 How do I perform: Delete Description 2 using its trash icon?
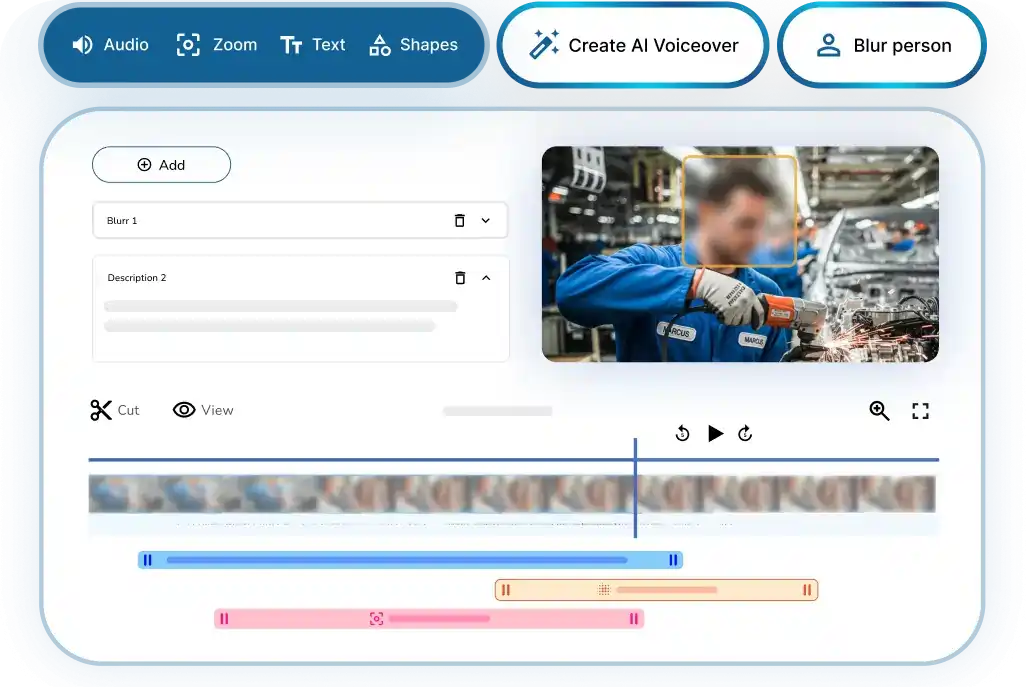pyautogui.click(x=459, y=278)
